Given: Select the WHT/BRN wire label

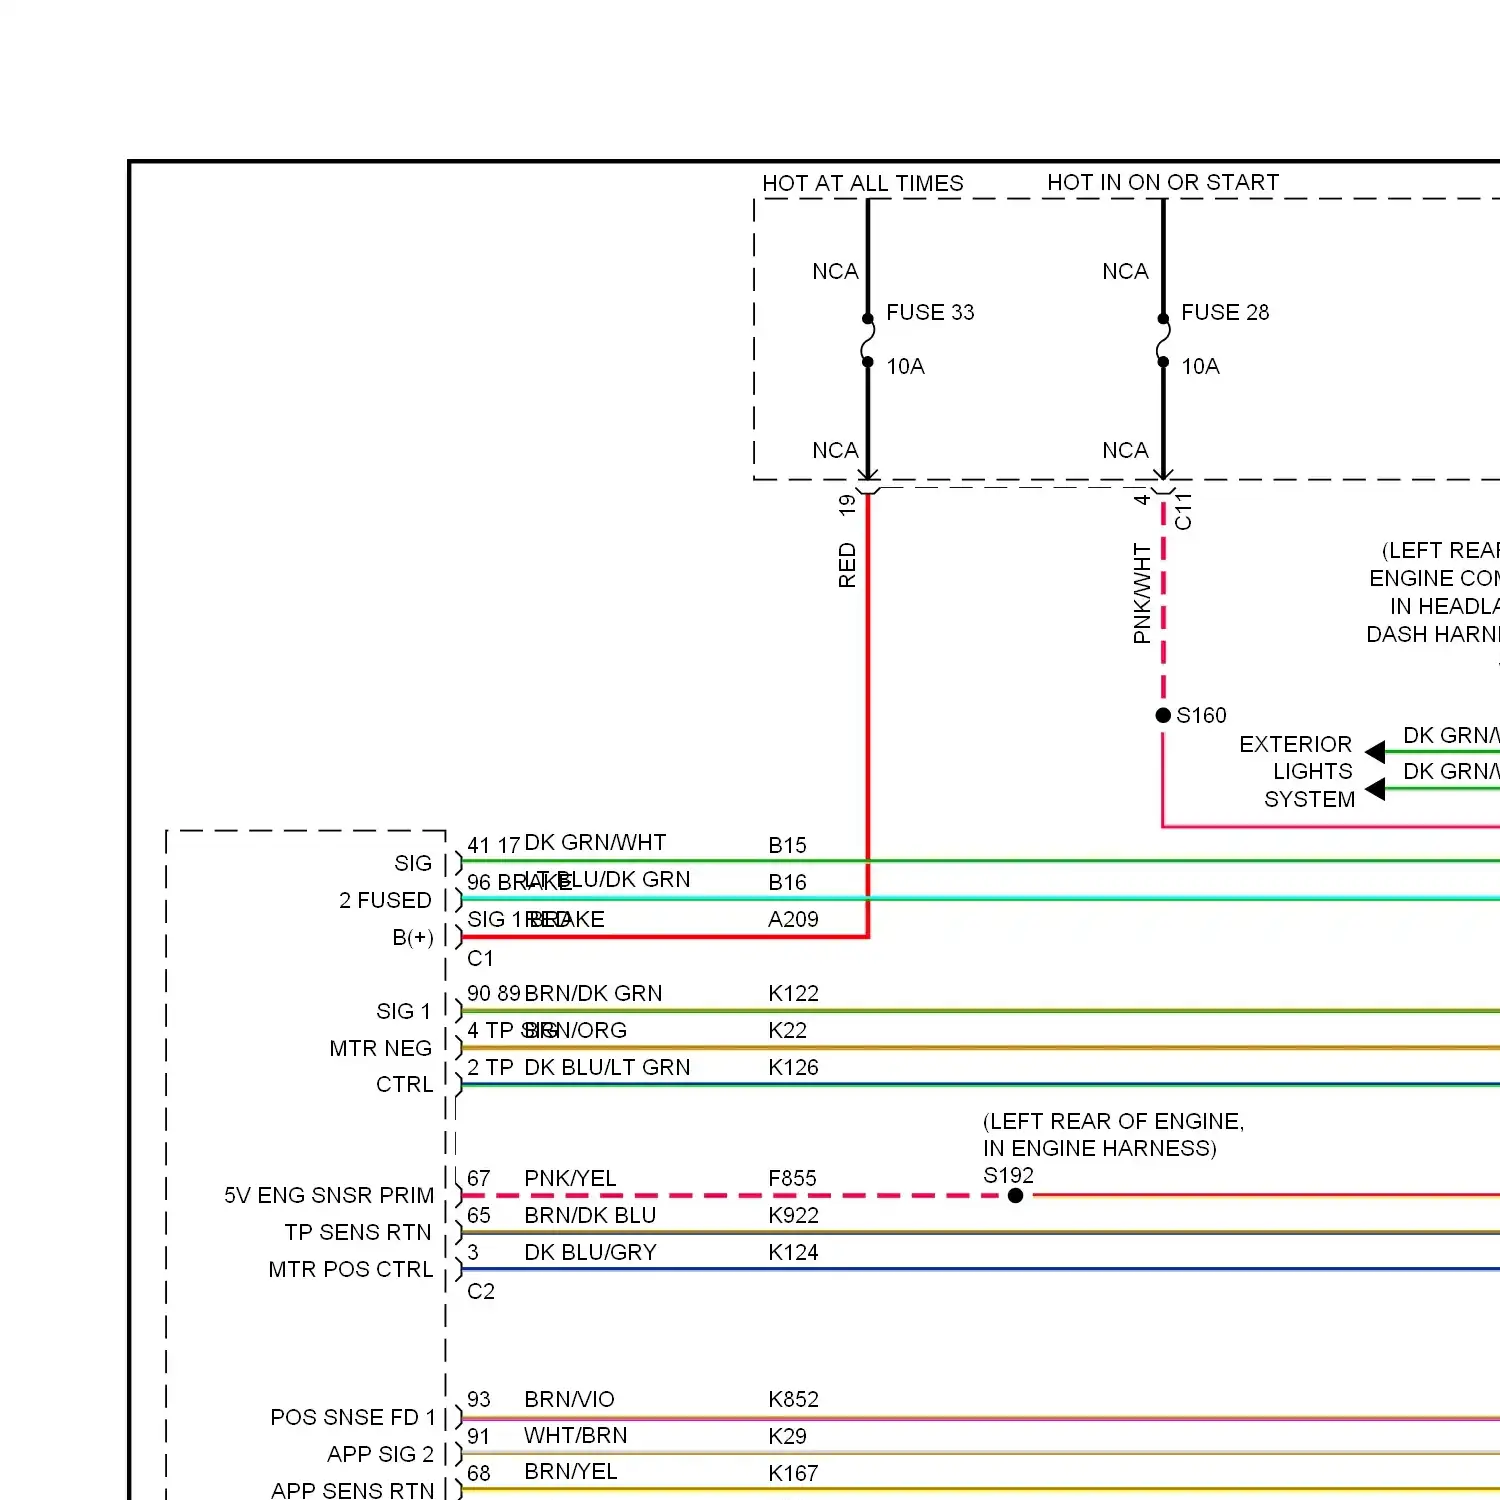Looking at the screenshot, I should tap(576, 1435).
